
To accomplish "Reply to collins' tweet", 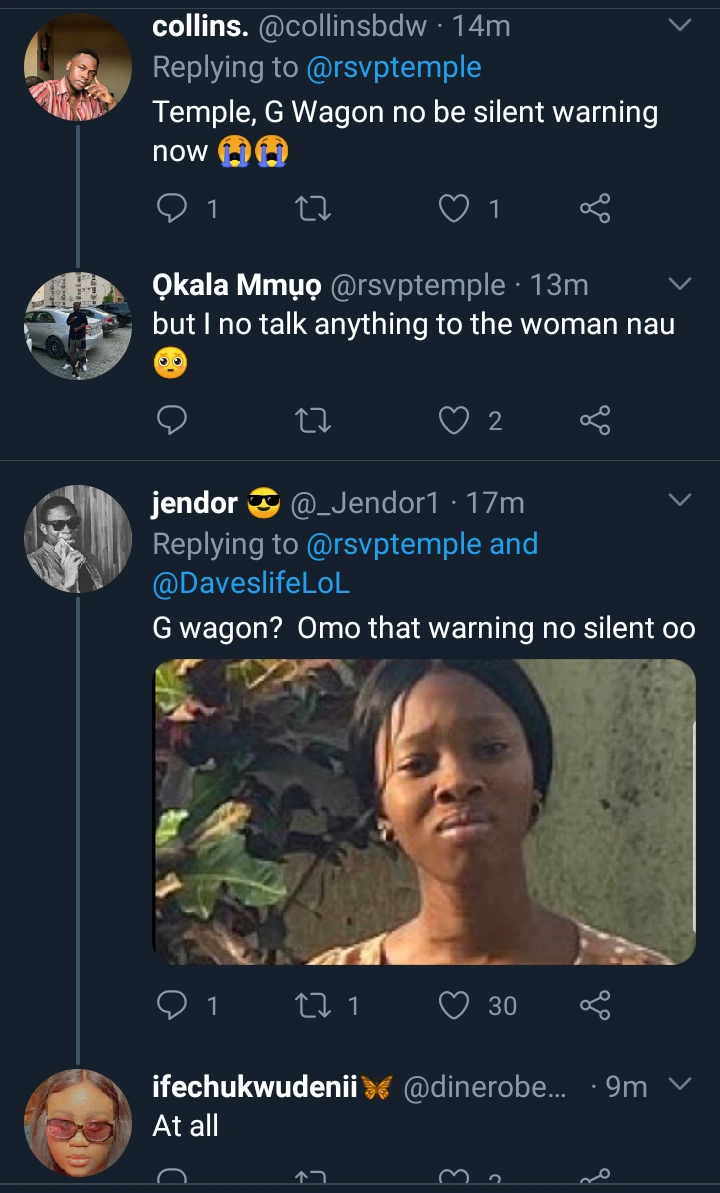I will [x=173, y=208].
